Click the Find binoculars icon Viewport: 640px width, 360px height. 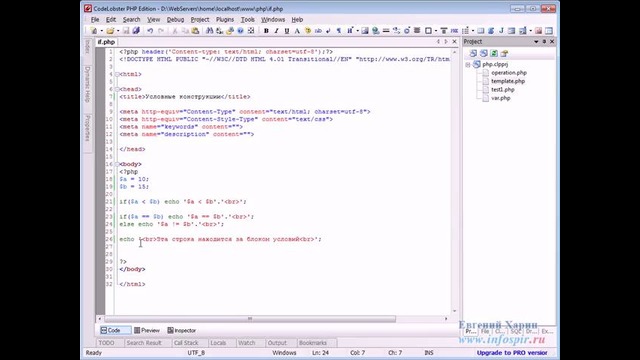click(x=209, y=31)
